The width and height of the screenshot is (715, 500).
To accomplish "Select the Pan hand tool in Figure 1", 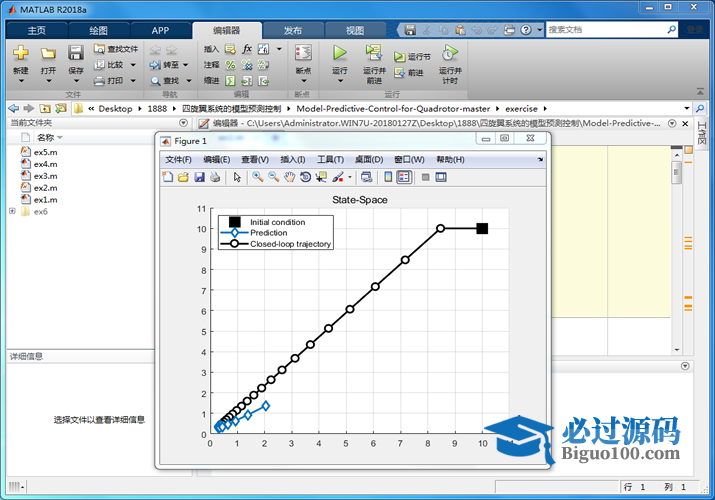I will pos(290,177).
